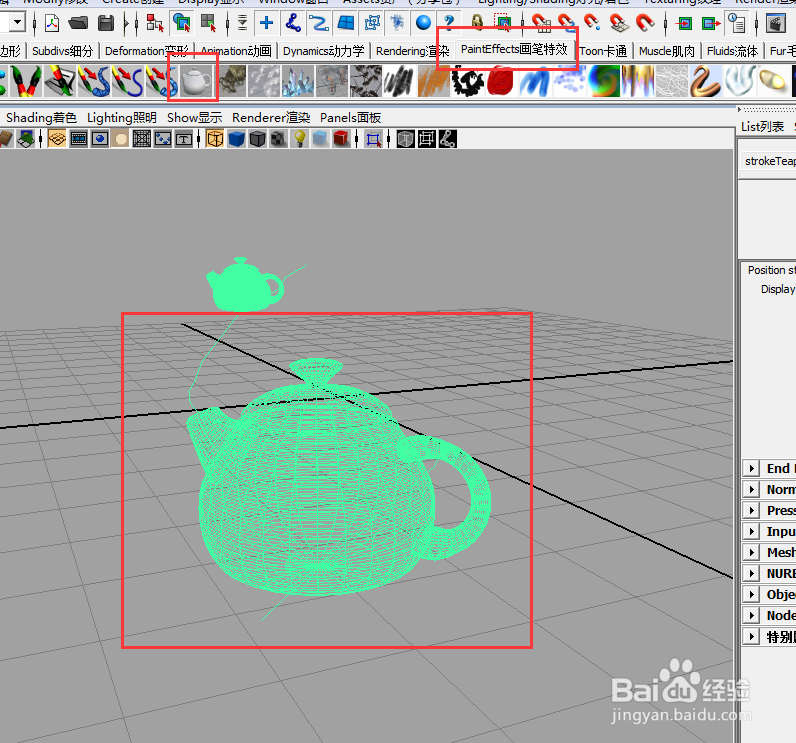The width and height of the screenshot is (796, 743).
Task: Toggle the resolution gate icon
Action: (x=100, y=139)
